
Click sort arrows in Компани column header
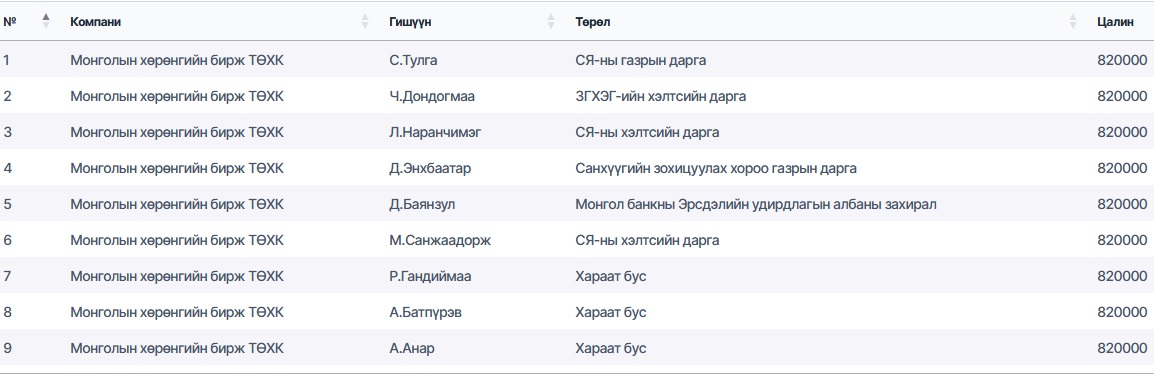(365, 21)
